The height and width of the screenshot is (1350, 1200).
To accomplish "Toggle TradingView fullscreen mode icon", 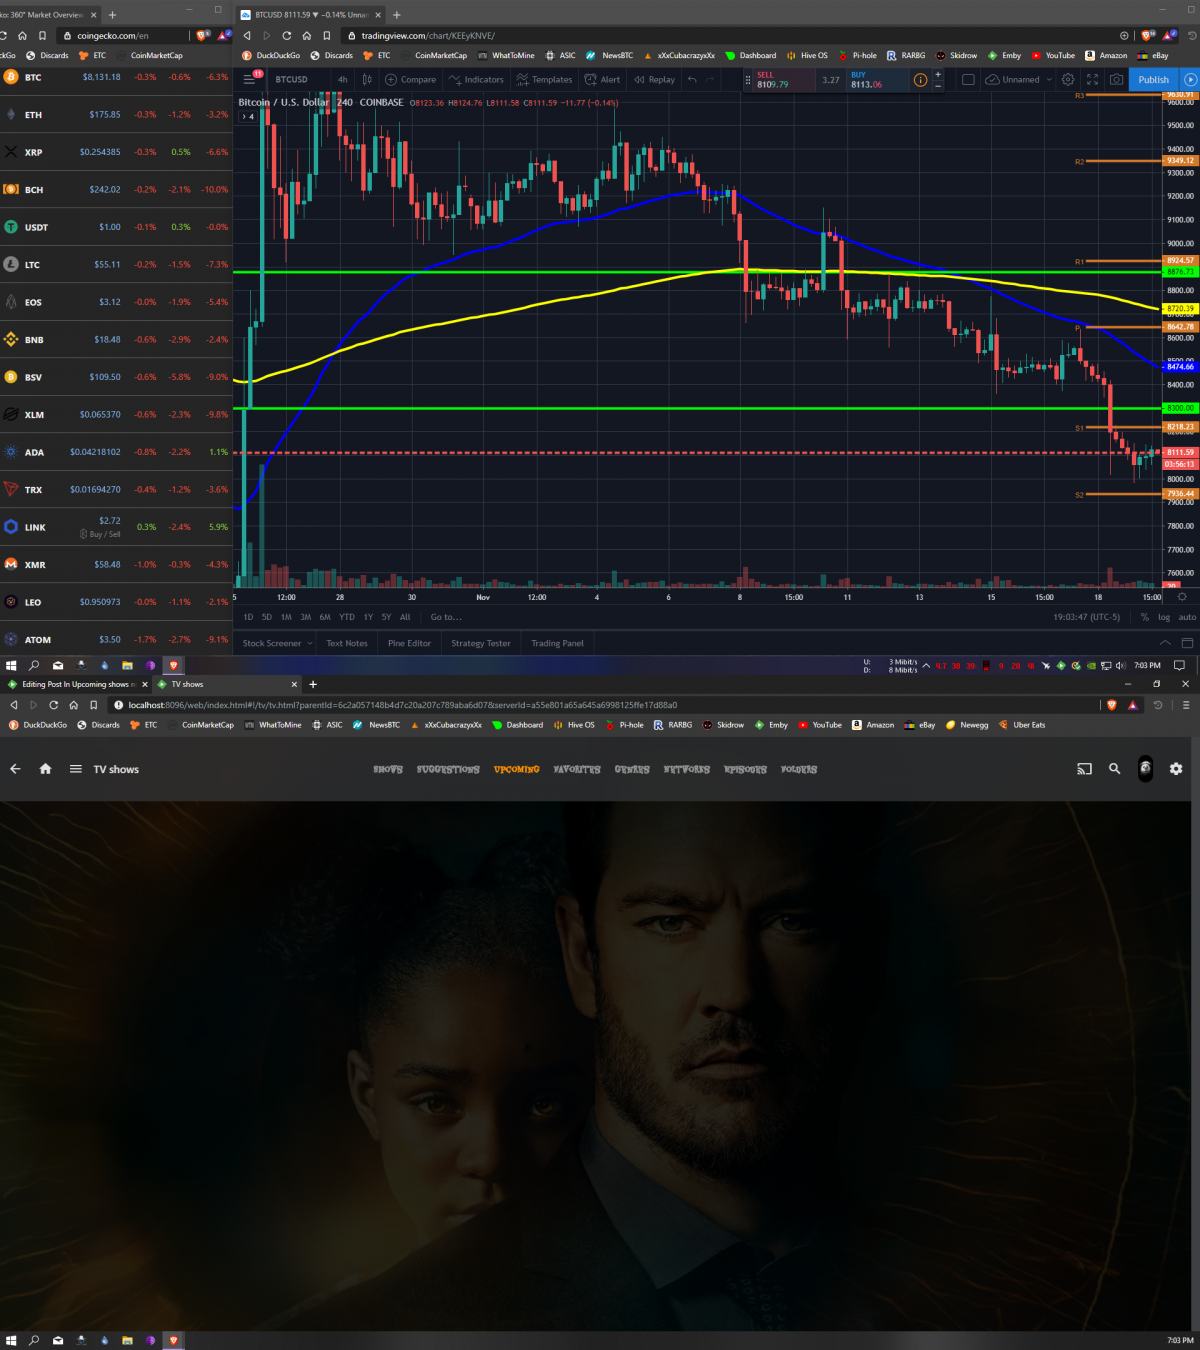I will [1092, 79].
